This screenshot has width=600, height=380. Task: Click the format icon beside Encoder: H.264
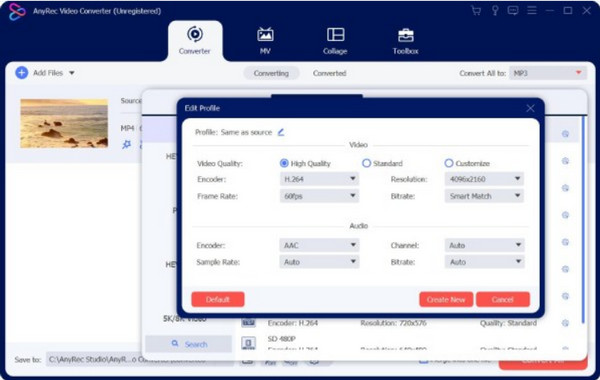click(x=248, y=323)
